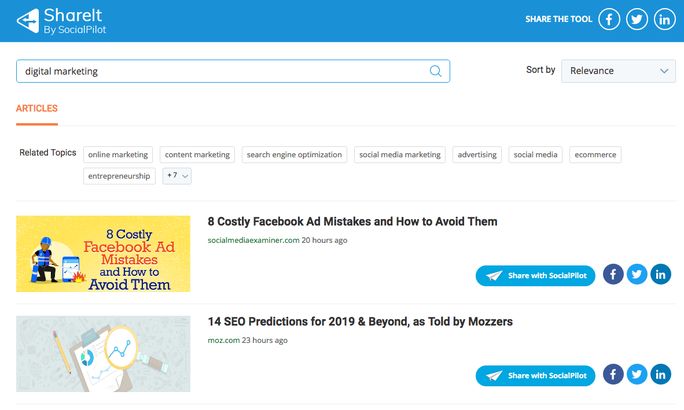684x410 pixels.
Task: Share Facebook Ad Mistakes article with SocialPilot
Action: 535,276
